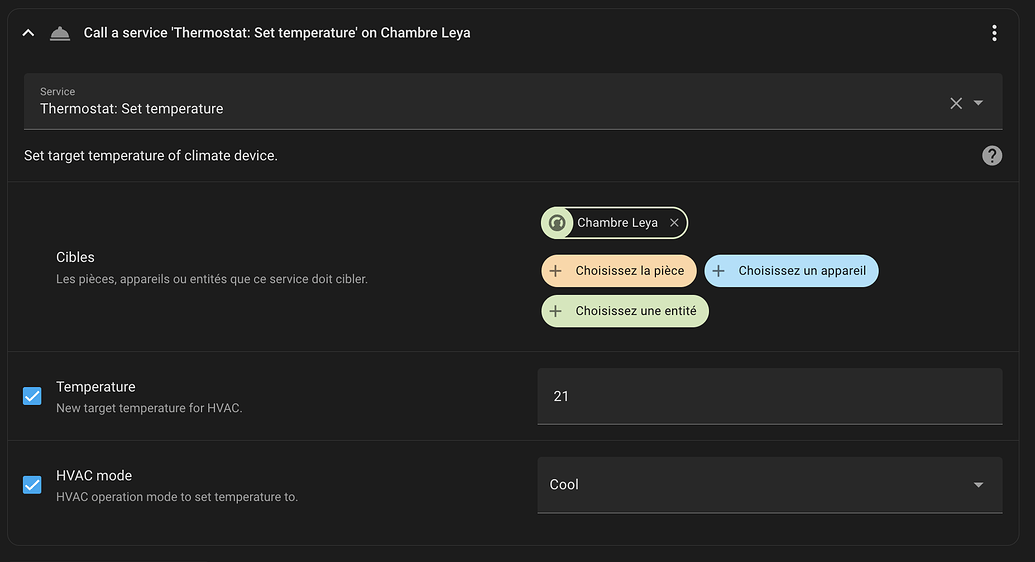Click the 'Cibles' label
1035x562 pixels.
tap(75, 258)
